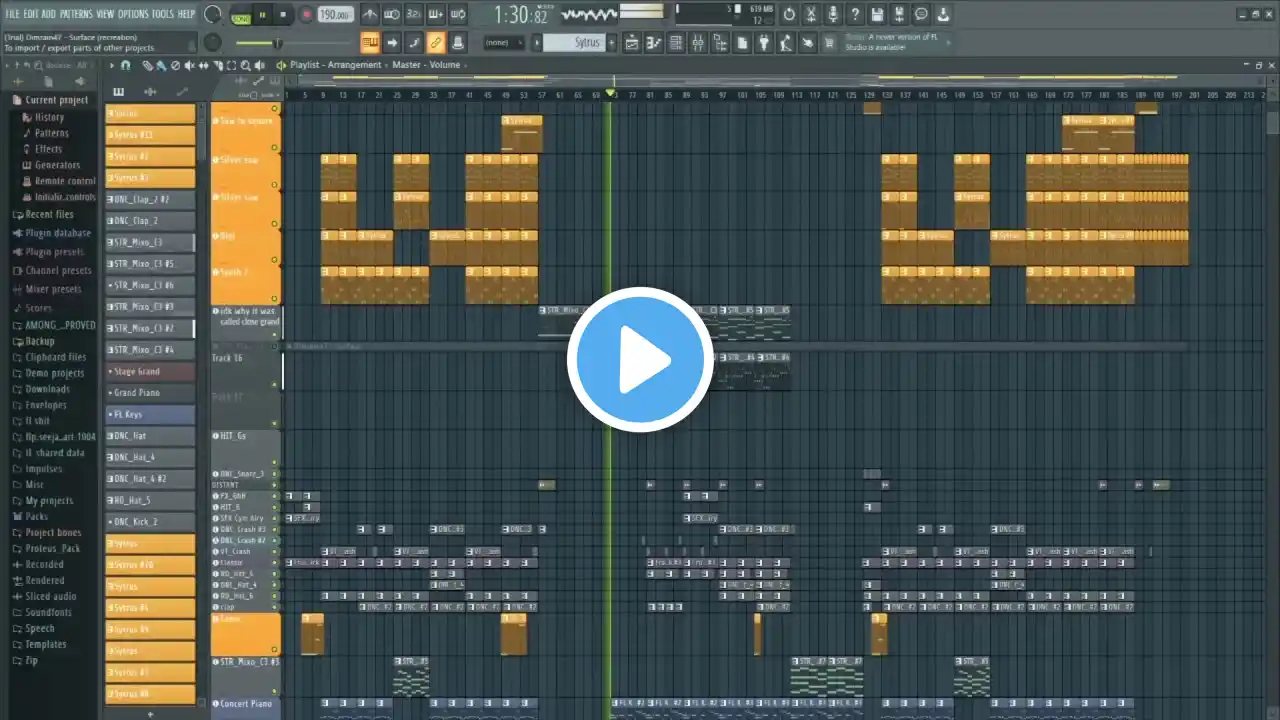The width and height of the screenshot is (1280, 720).
Task: Select the DNC_Kick_2 item in picker
Action: 150,522
